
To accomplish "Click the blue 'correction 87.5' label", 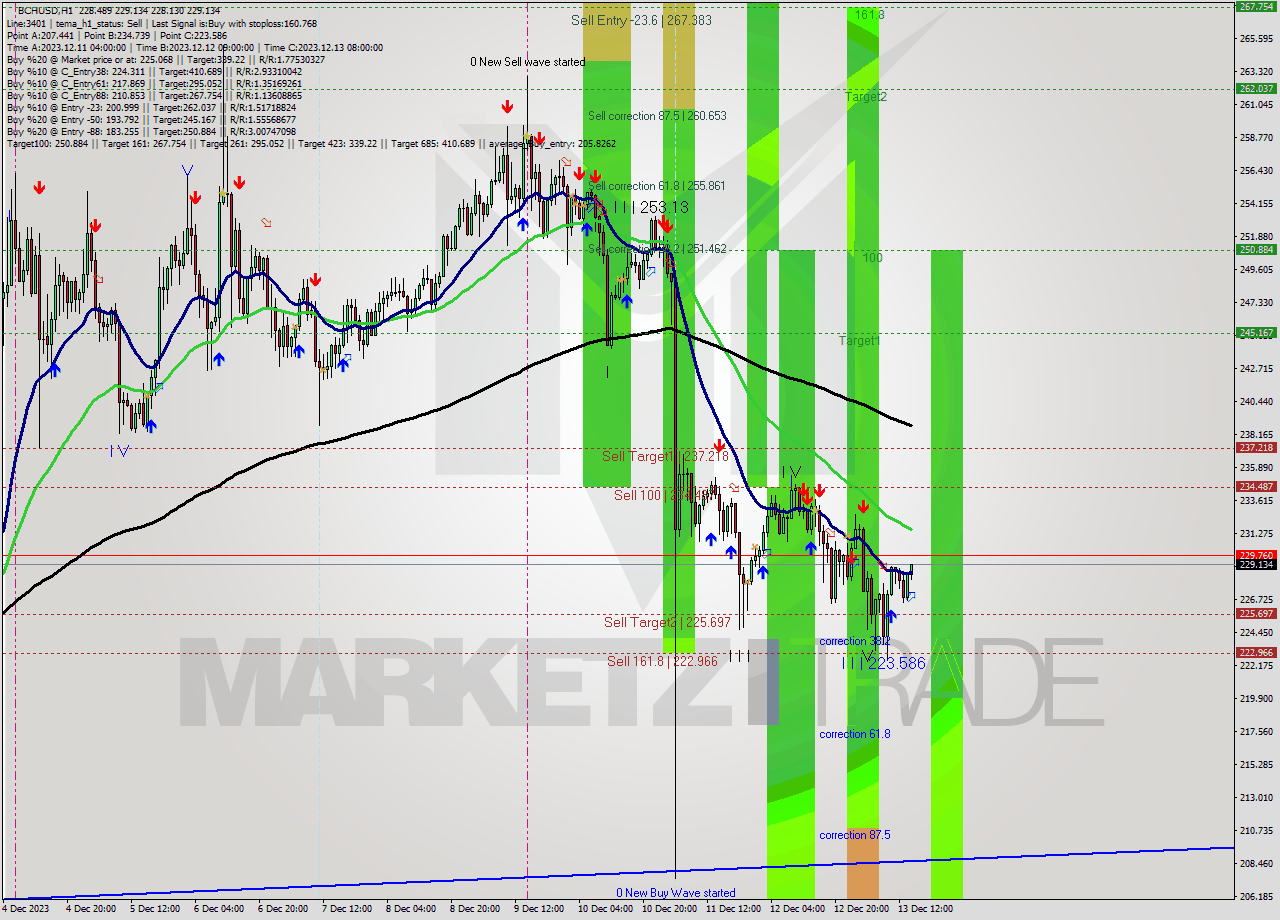I will click(x=854, y=835).
